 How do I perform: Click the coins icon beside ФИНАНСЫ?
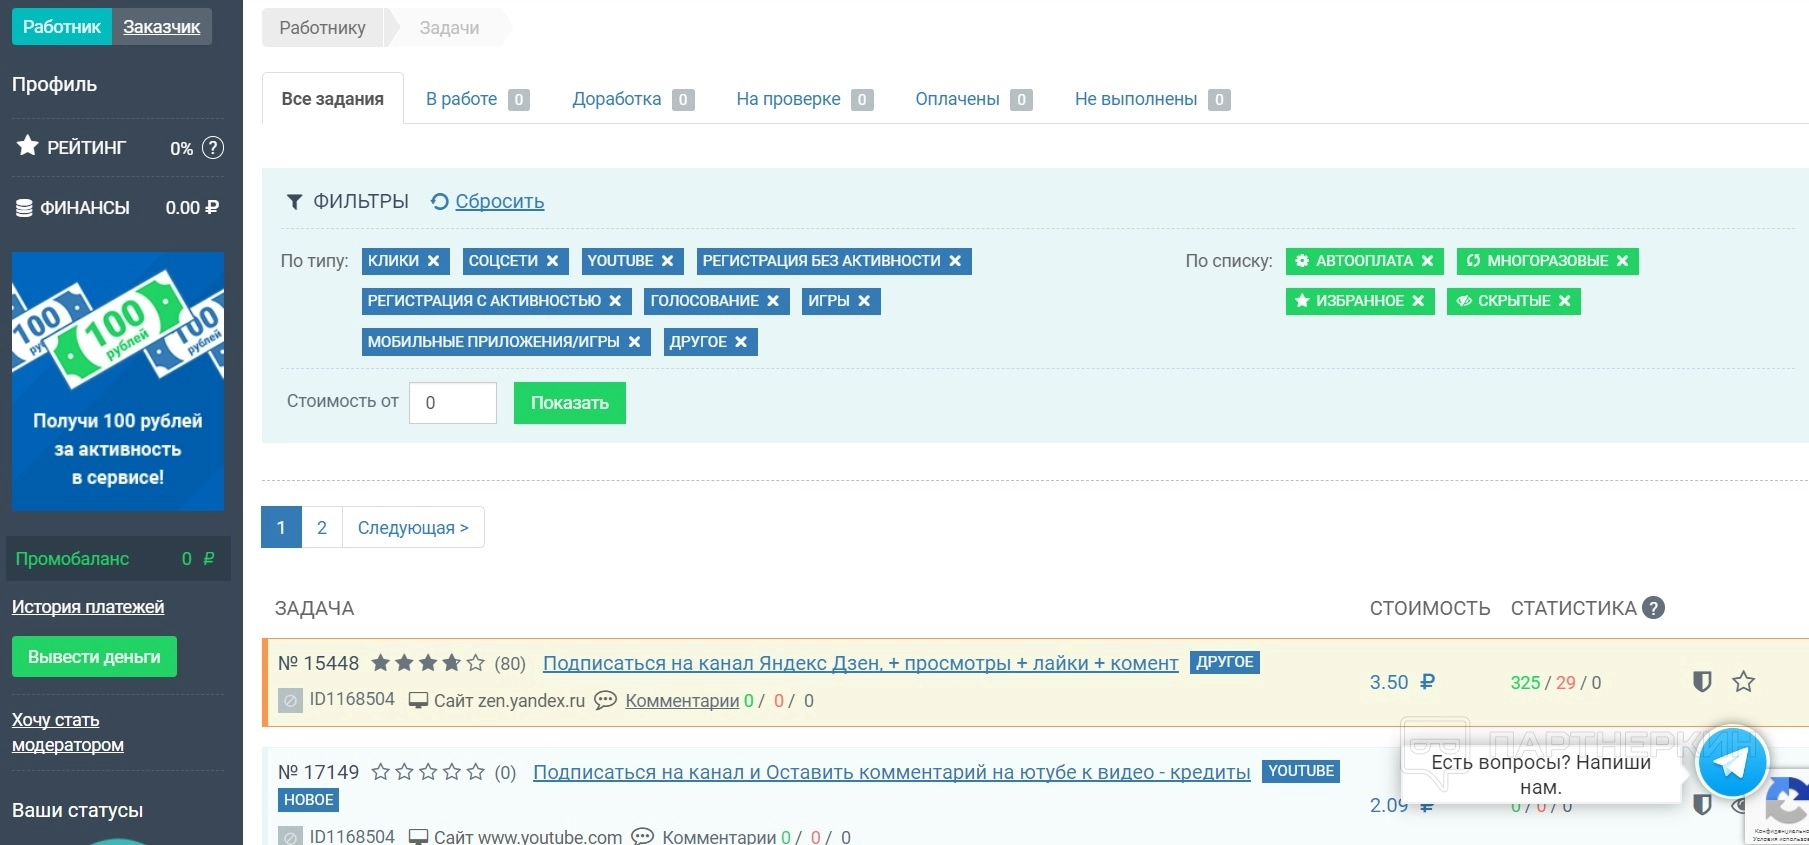(24, 208)
